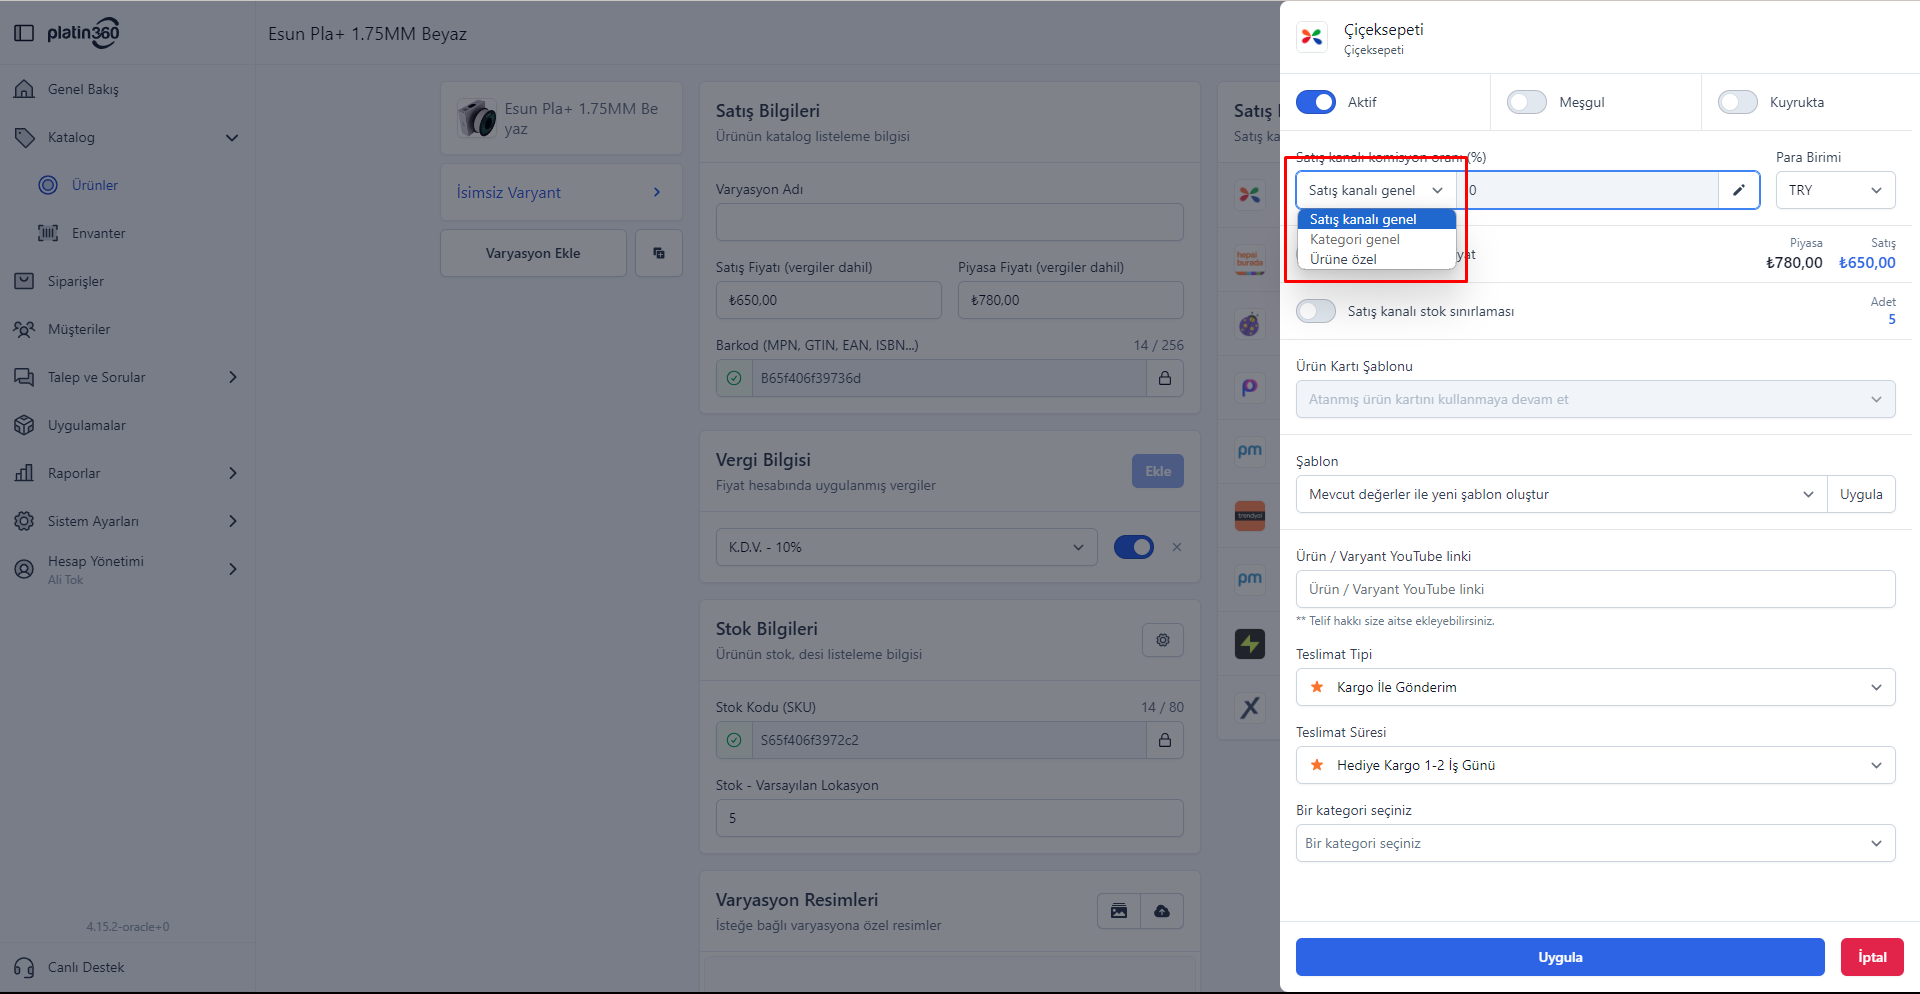The height and width of the screenshot is (994, 1920).
Task: Open the Siparişler icon in sidebar
Action: click(x=24, y=281)
